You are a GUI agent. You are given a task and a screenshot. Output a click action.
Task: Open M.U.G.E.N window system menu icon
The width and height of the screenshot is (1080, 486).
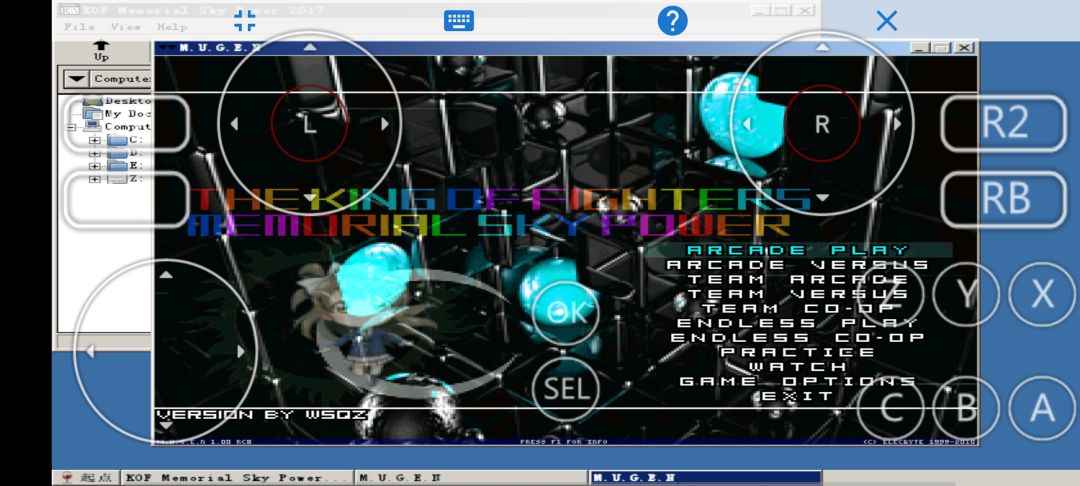click(x=165, y=47)
